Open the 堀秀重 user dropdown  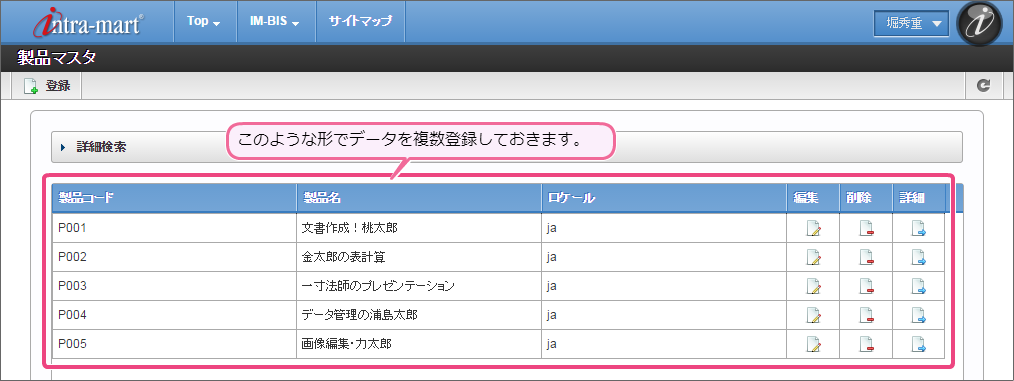click(911, 23)
